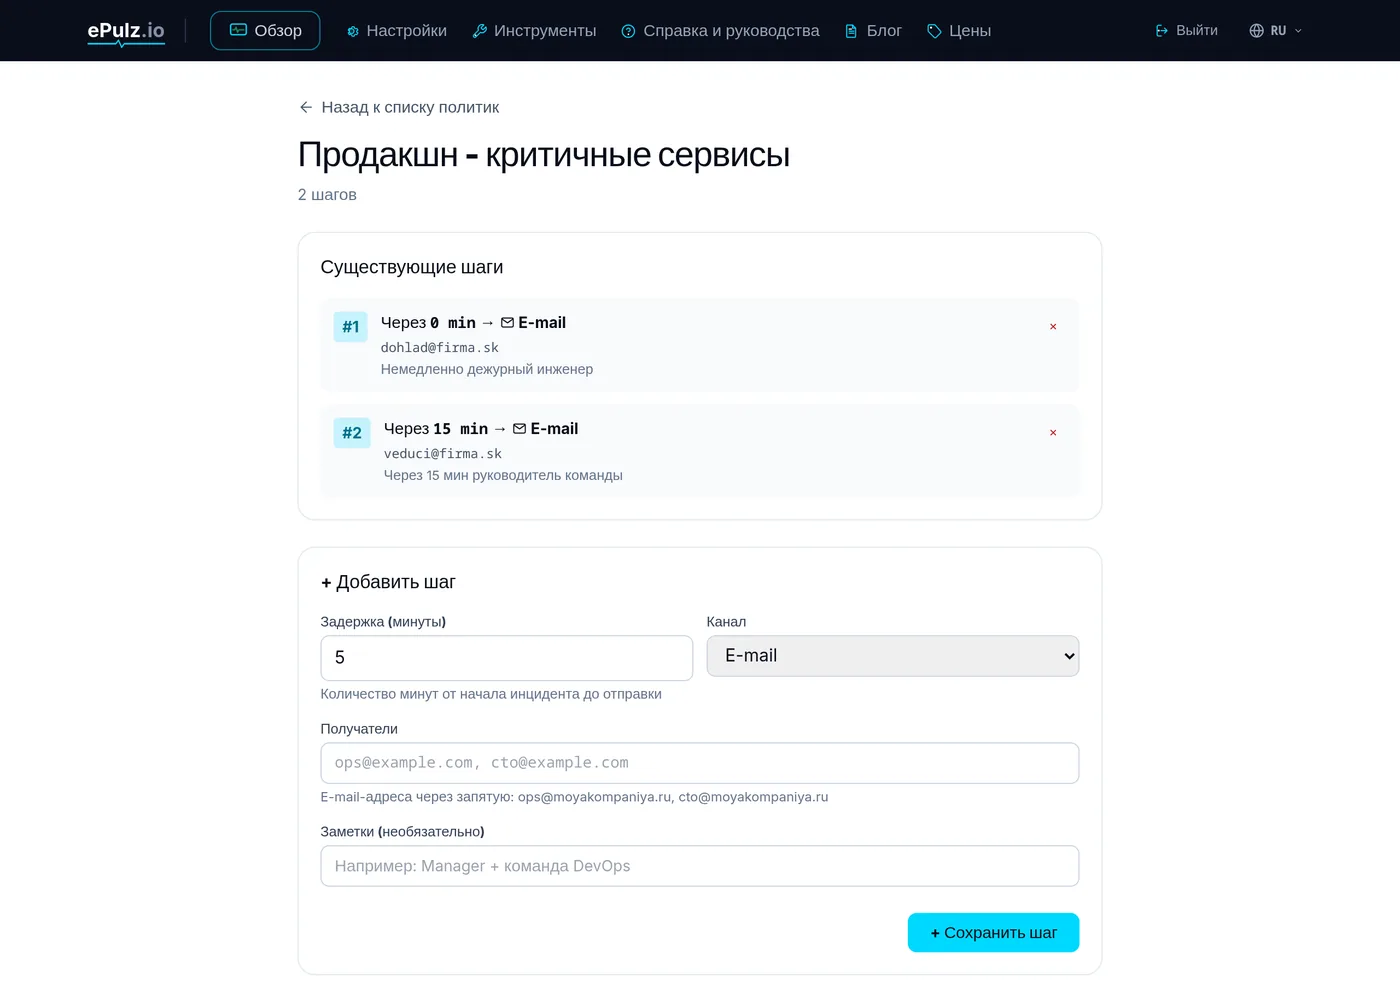The image size is (1400, 984).
Task: Click the #1 step badge
Action: pos(351,326)
